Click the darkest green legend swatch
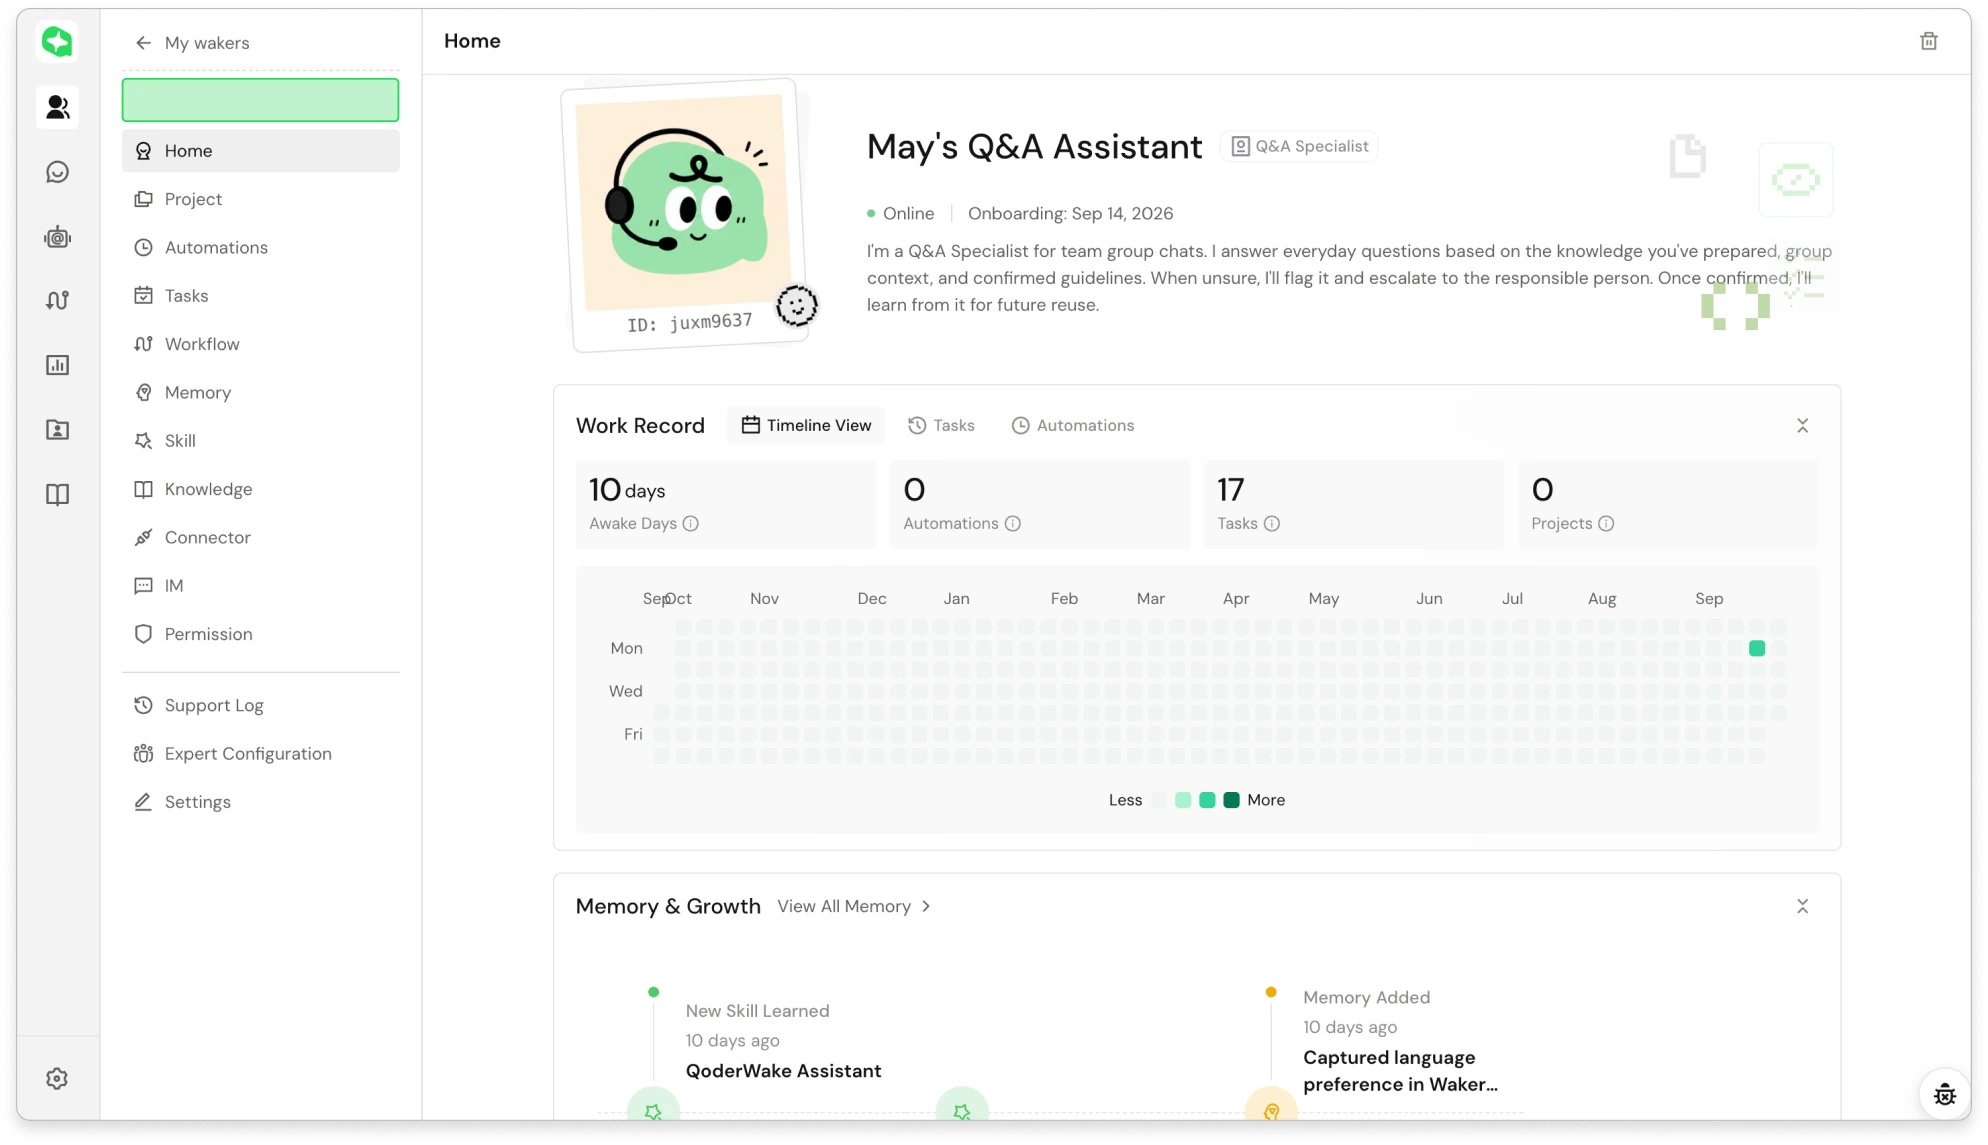The width and height of the screenshot is (1988, 1145). tap(1231, 800)
